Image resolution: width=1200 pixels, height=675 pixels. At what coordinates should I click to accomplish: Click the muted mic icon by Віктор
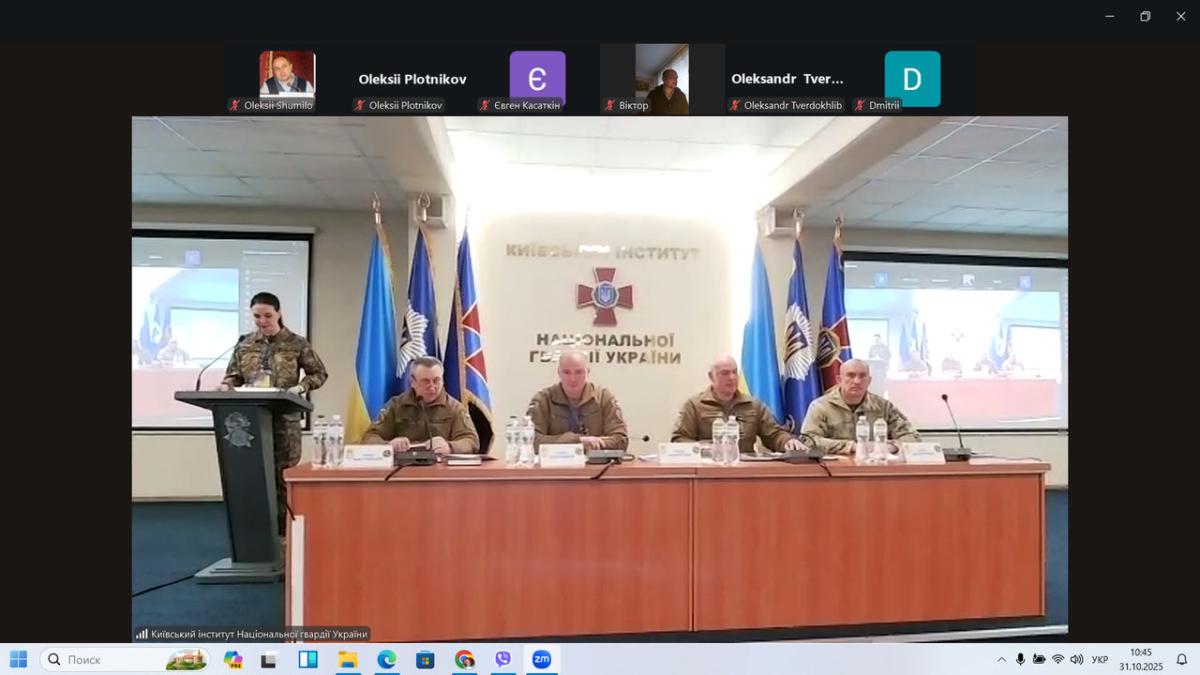[x=610, y=105]
